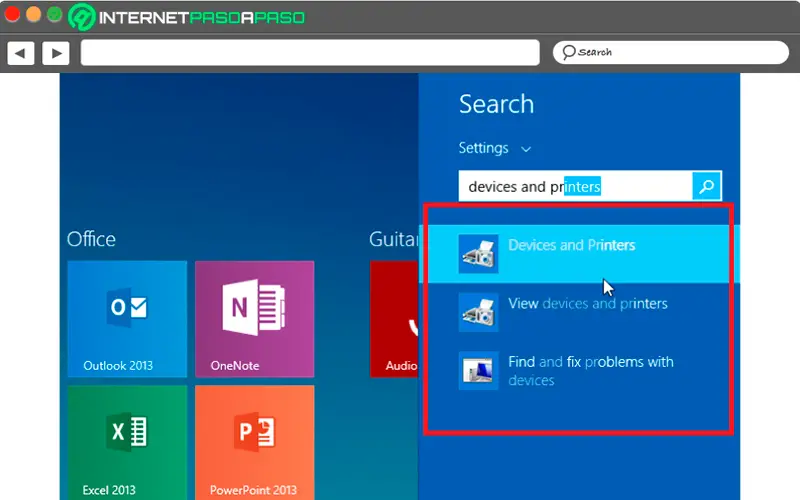Click the Guitar group heading
Image resolution: width=800 pixels, height=500 pixels.
393,239
